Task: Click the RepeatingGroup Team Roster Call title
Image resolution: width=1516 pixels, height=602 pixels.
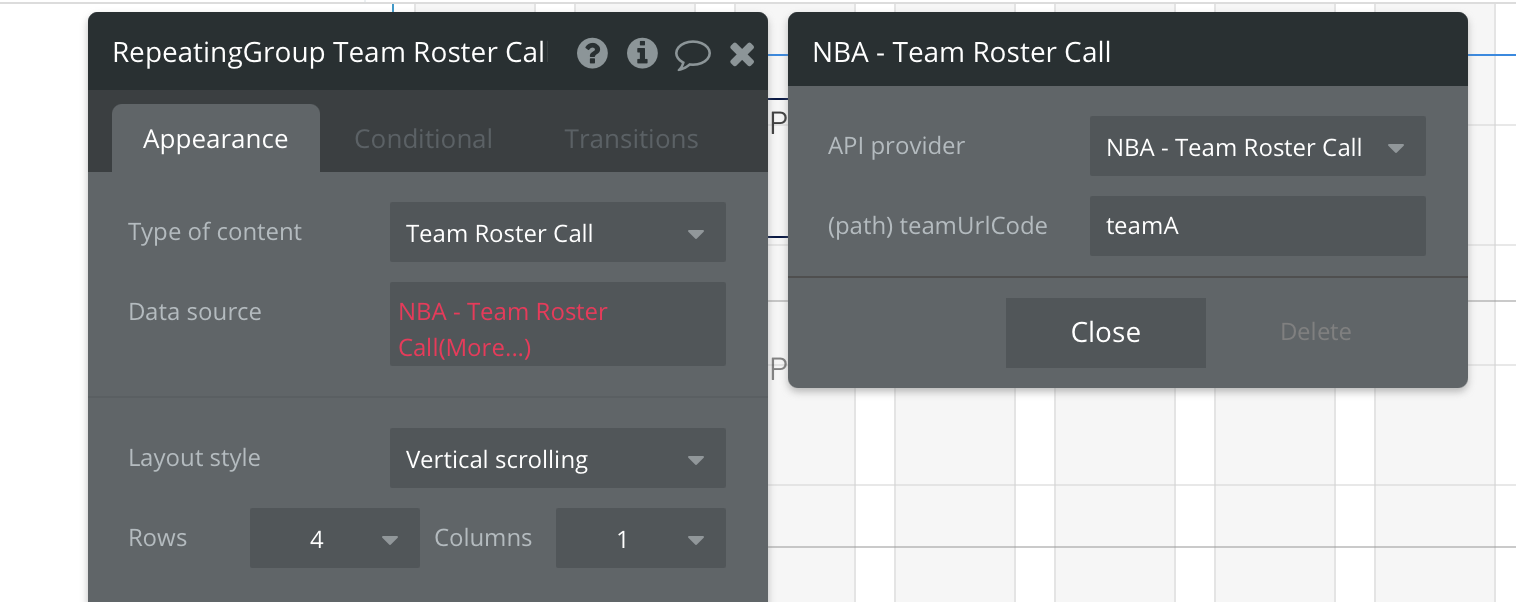Action: pos(330,53)
